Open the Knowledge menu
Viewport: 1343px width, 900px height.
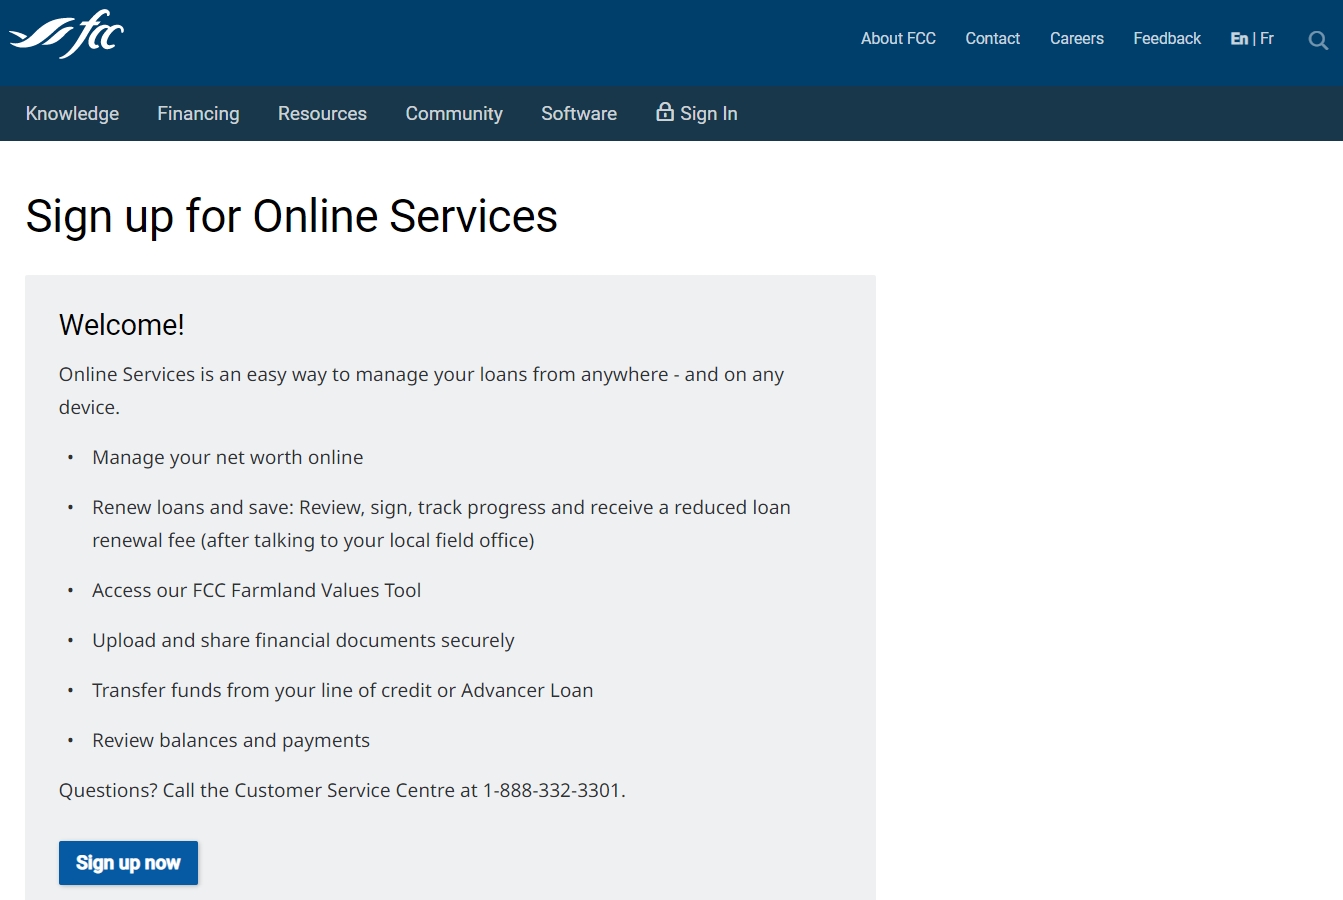pyautogui.click(x=71, y=113)
